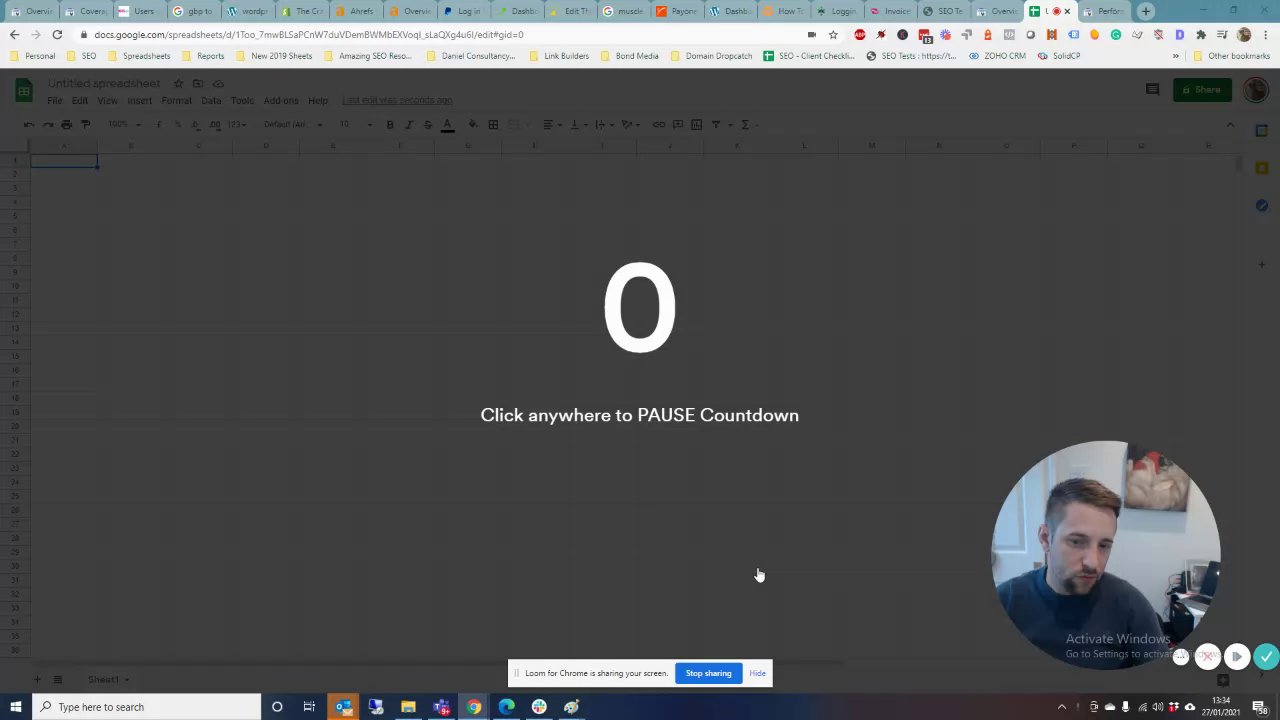Open the Default font family dropdown
The width and height of the screenshot is (1280, 720).
click(292, 124)
